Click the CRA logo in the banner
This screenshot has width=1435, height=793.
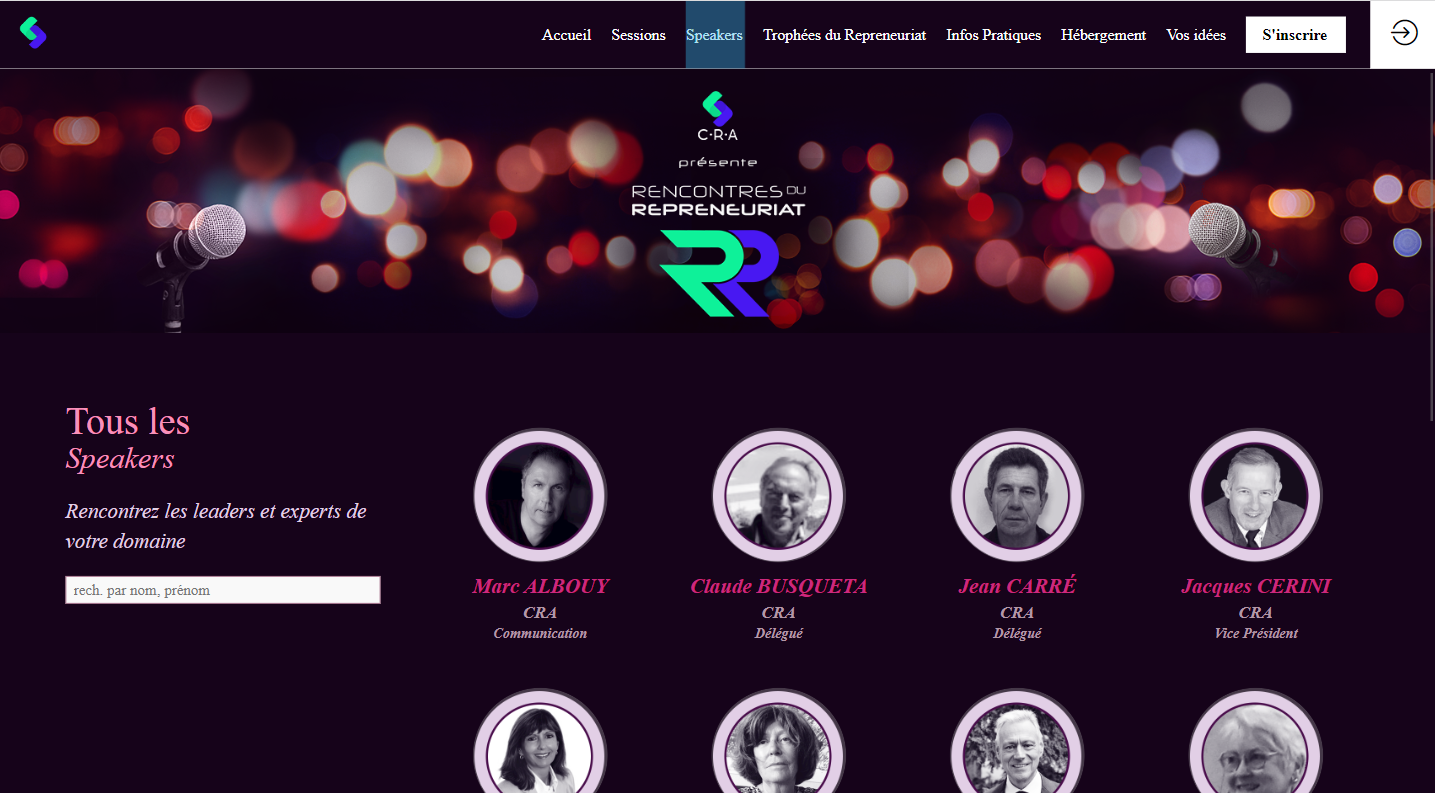[x=718, y=116]
